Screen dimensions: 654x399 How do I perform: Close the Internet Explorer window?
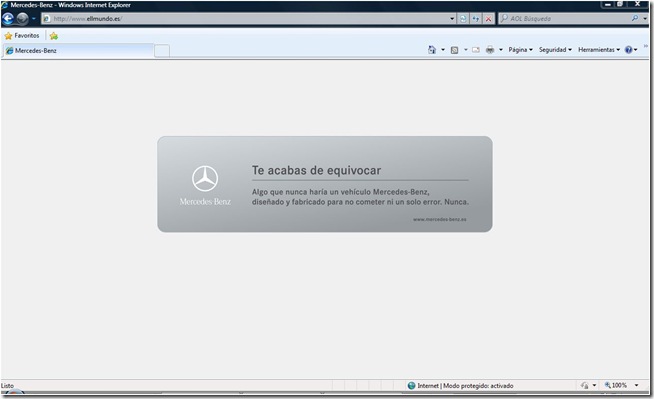638,4
